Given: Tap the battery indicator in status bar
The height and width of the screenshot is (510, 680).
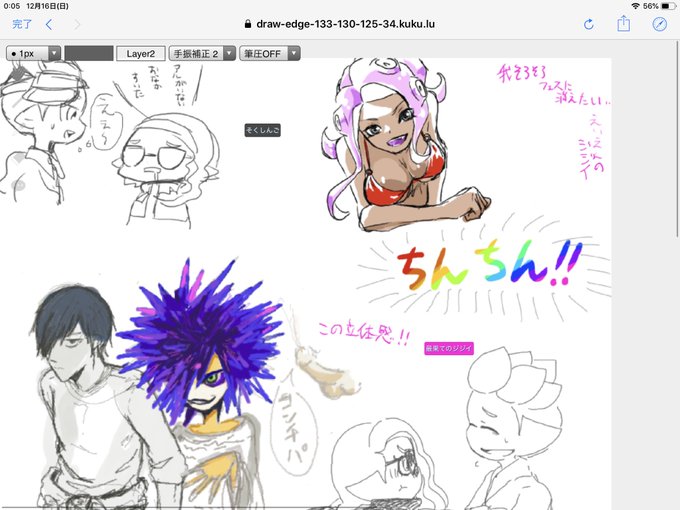Looking at the screenshot, I should tap(668, 6).
